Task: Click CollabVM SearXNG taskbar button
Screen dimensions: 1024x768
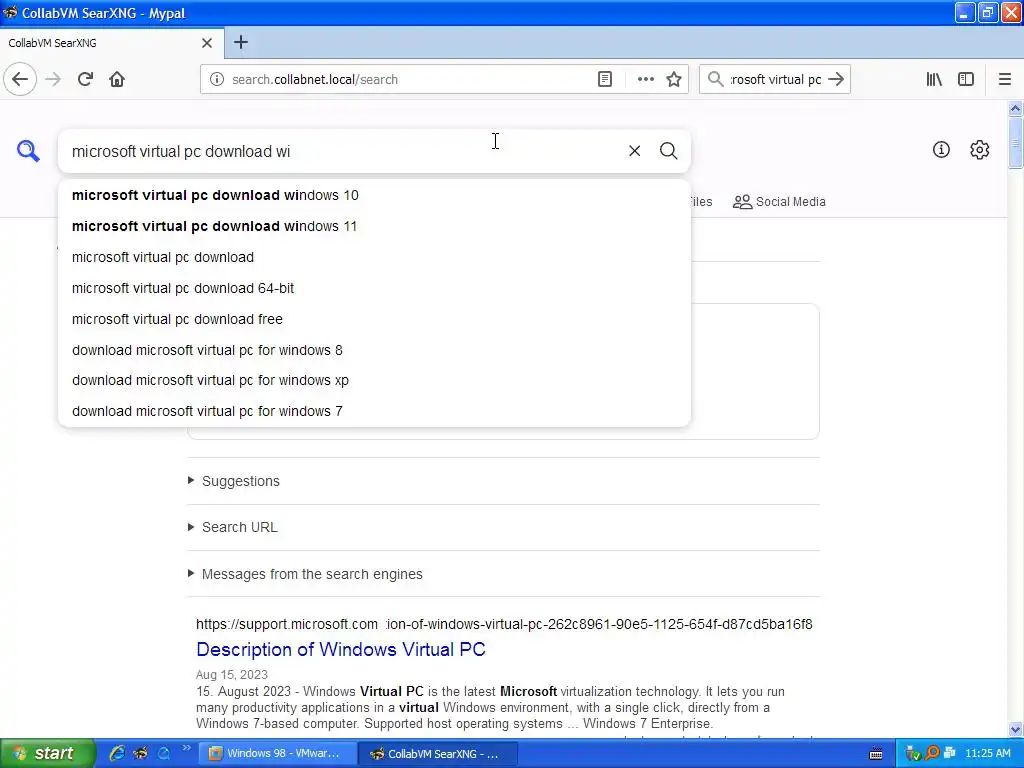Action: tap(438, 754)
